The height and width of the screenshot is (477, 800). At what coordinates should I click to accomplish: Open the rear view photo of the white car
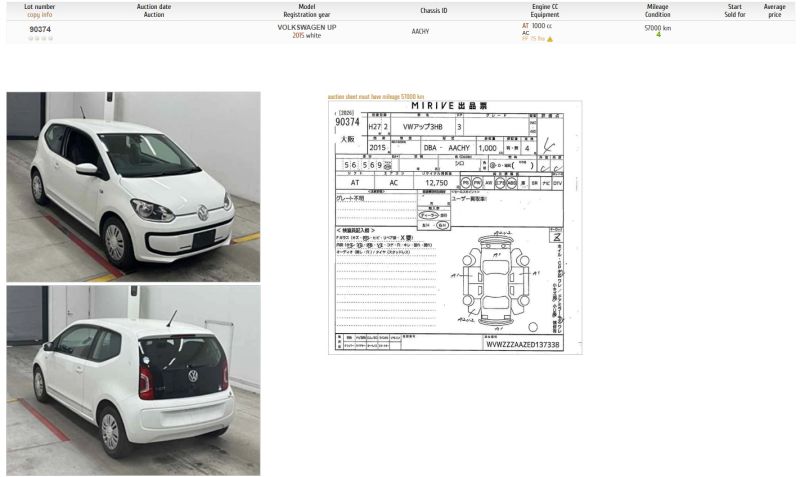133,381
